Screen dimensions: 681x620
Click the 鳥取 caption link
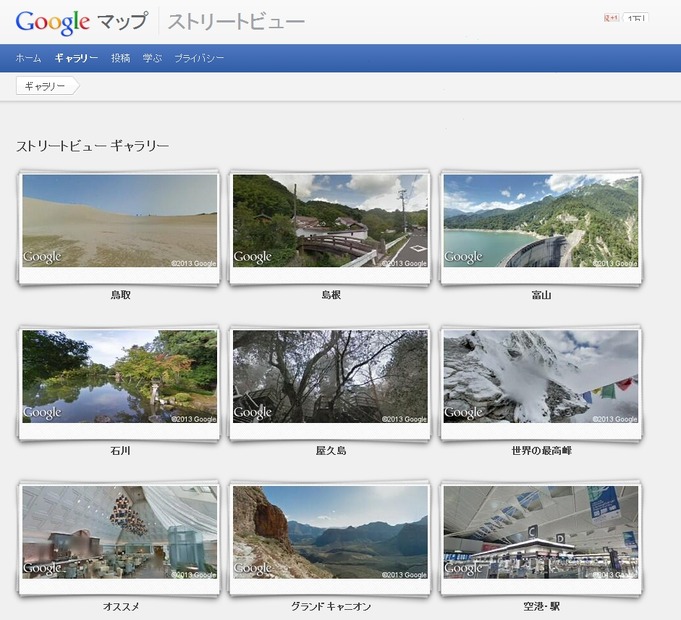coord(120,295)
